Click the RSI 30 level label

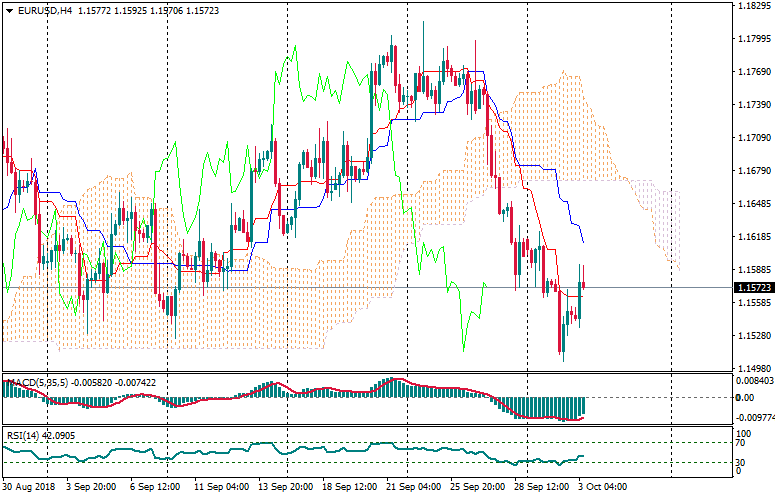coord(741,463)
